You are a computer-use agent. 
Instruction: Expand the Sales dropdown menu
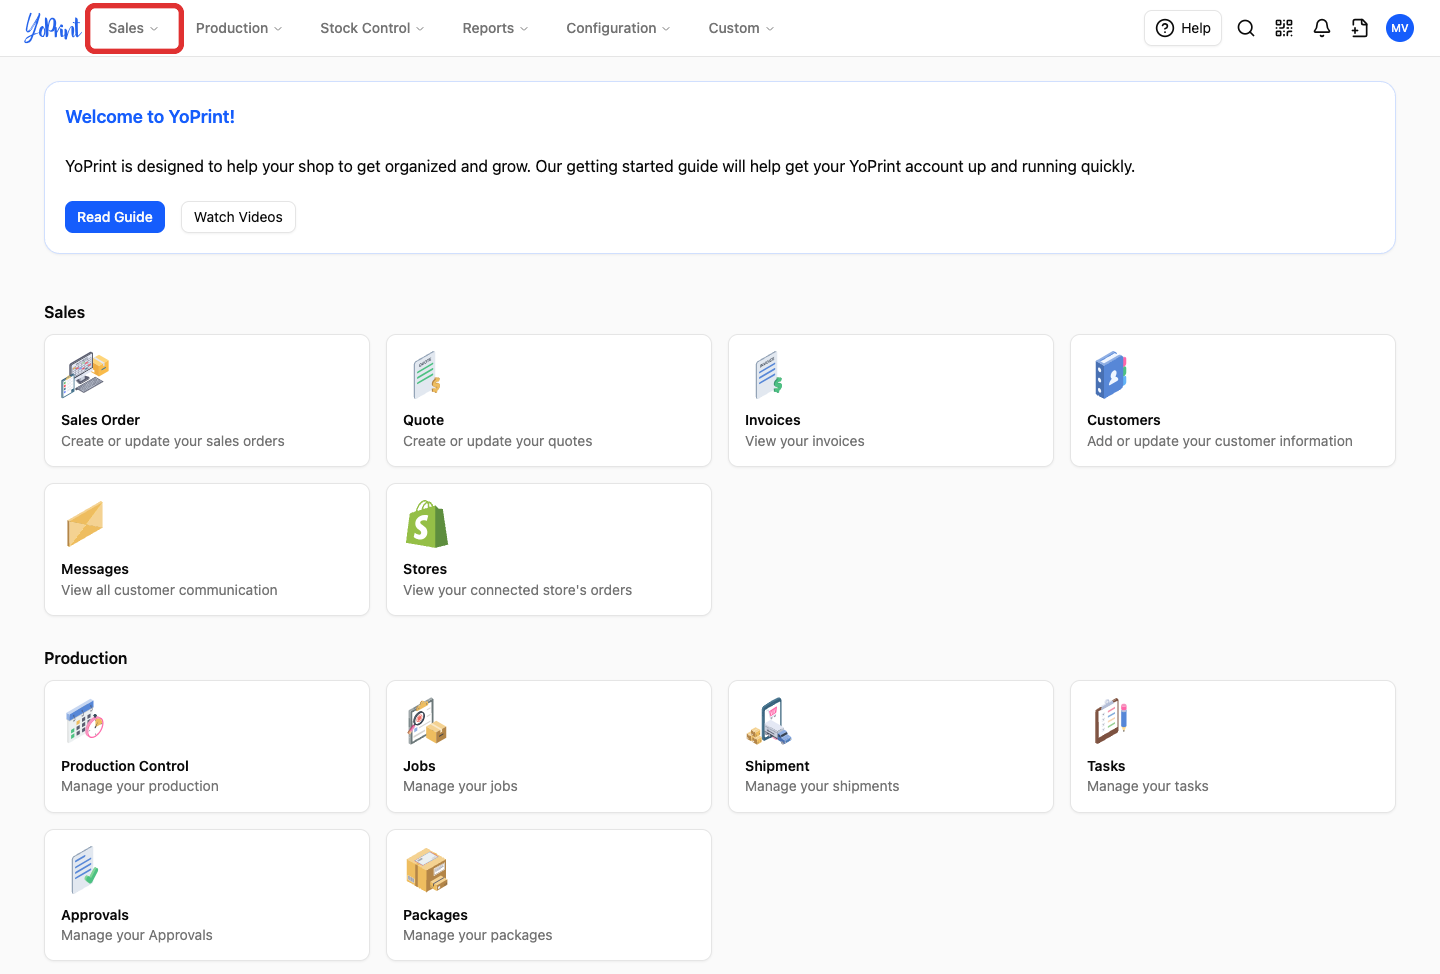click(134, 28)
